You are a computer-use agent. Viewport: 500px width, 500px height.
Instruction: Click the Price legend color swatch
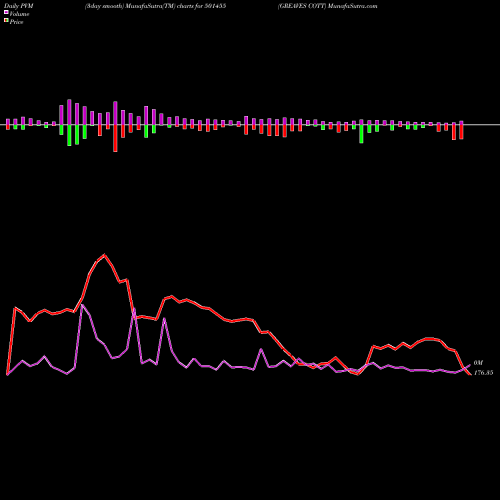coord(6,21)
